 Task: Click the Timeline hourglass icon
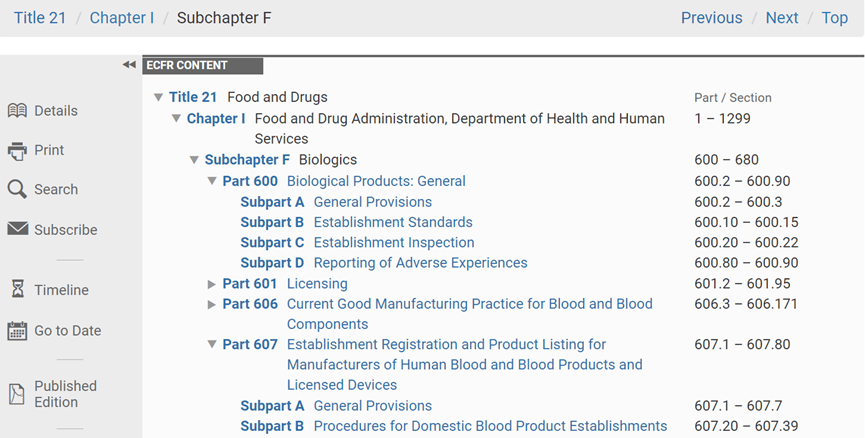point(17,290)
